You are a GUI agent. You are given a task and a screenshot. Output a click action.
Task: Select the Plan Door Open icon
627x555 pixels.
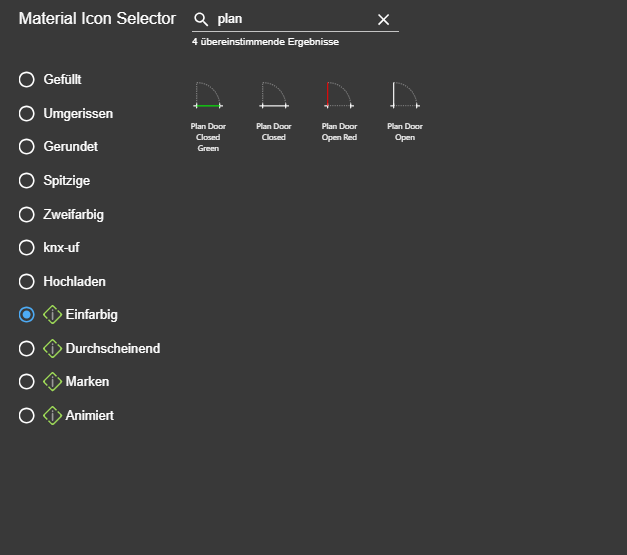click(405, 97)
